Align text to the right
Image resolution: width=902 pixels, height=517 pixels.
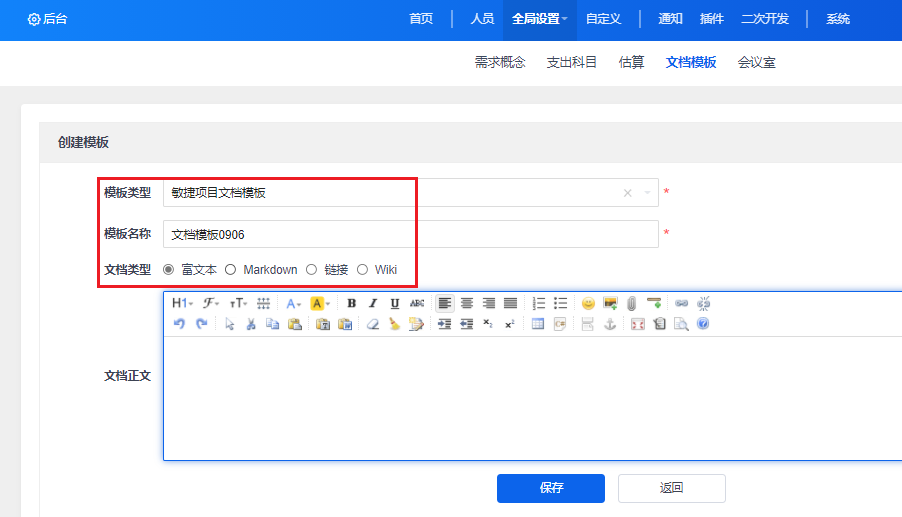pos(488,303)
